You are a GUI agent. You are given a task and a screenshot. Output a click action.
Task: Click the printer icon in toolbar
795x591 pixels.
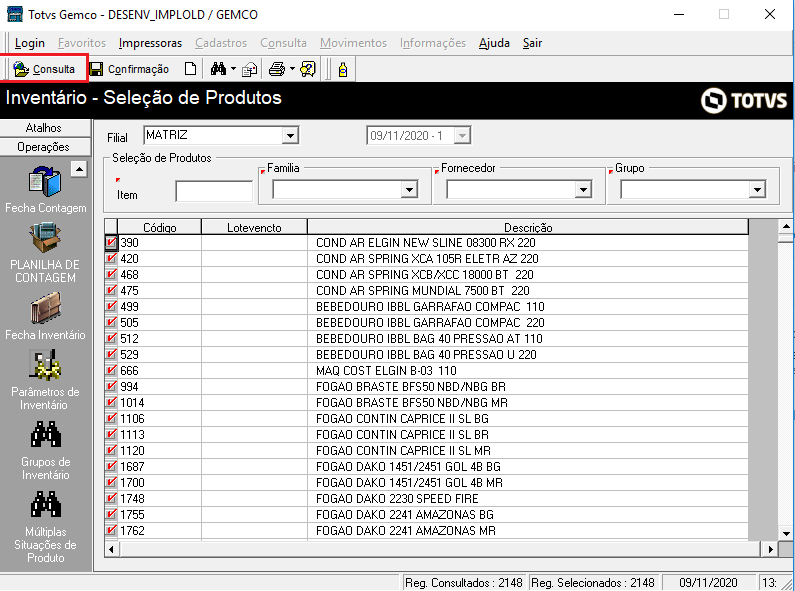click(x=277, y=69)
